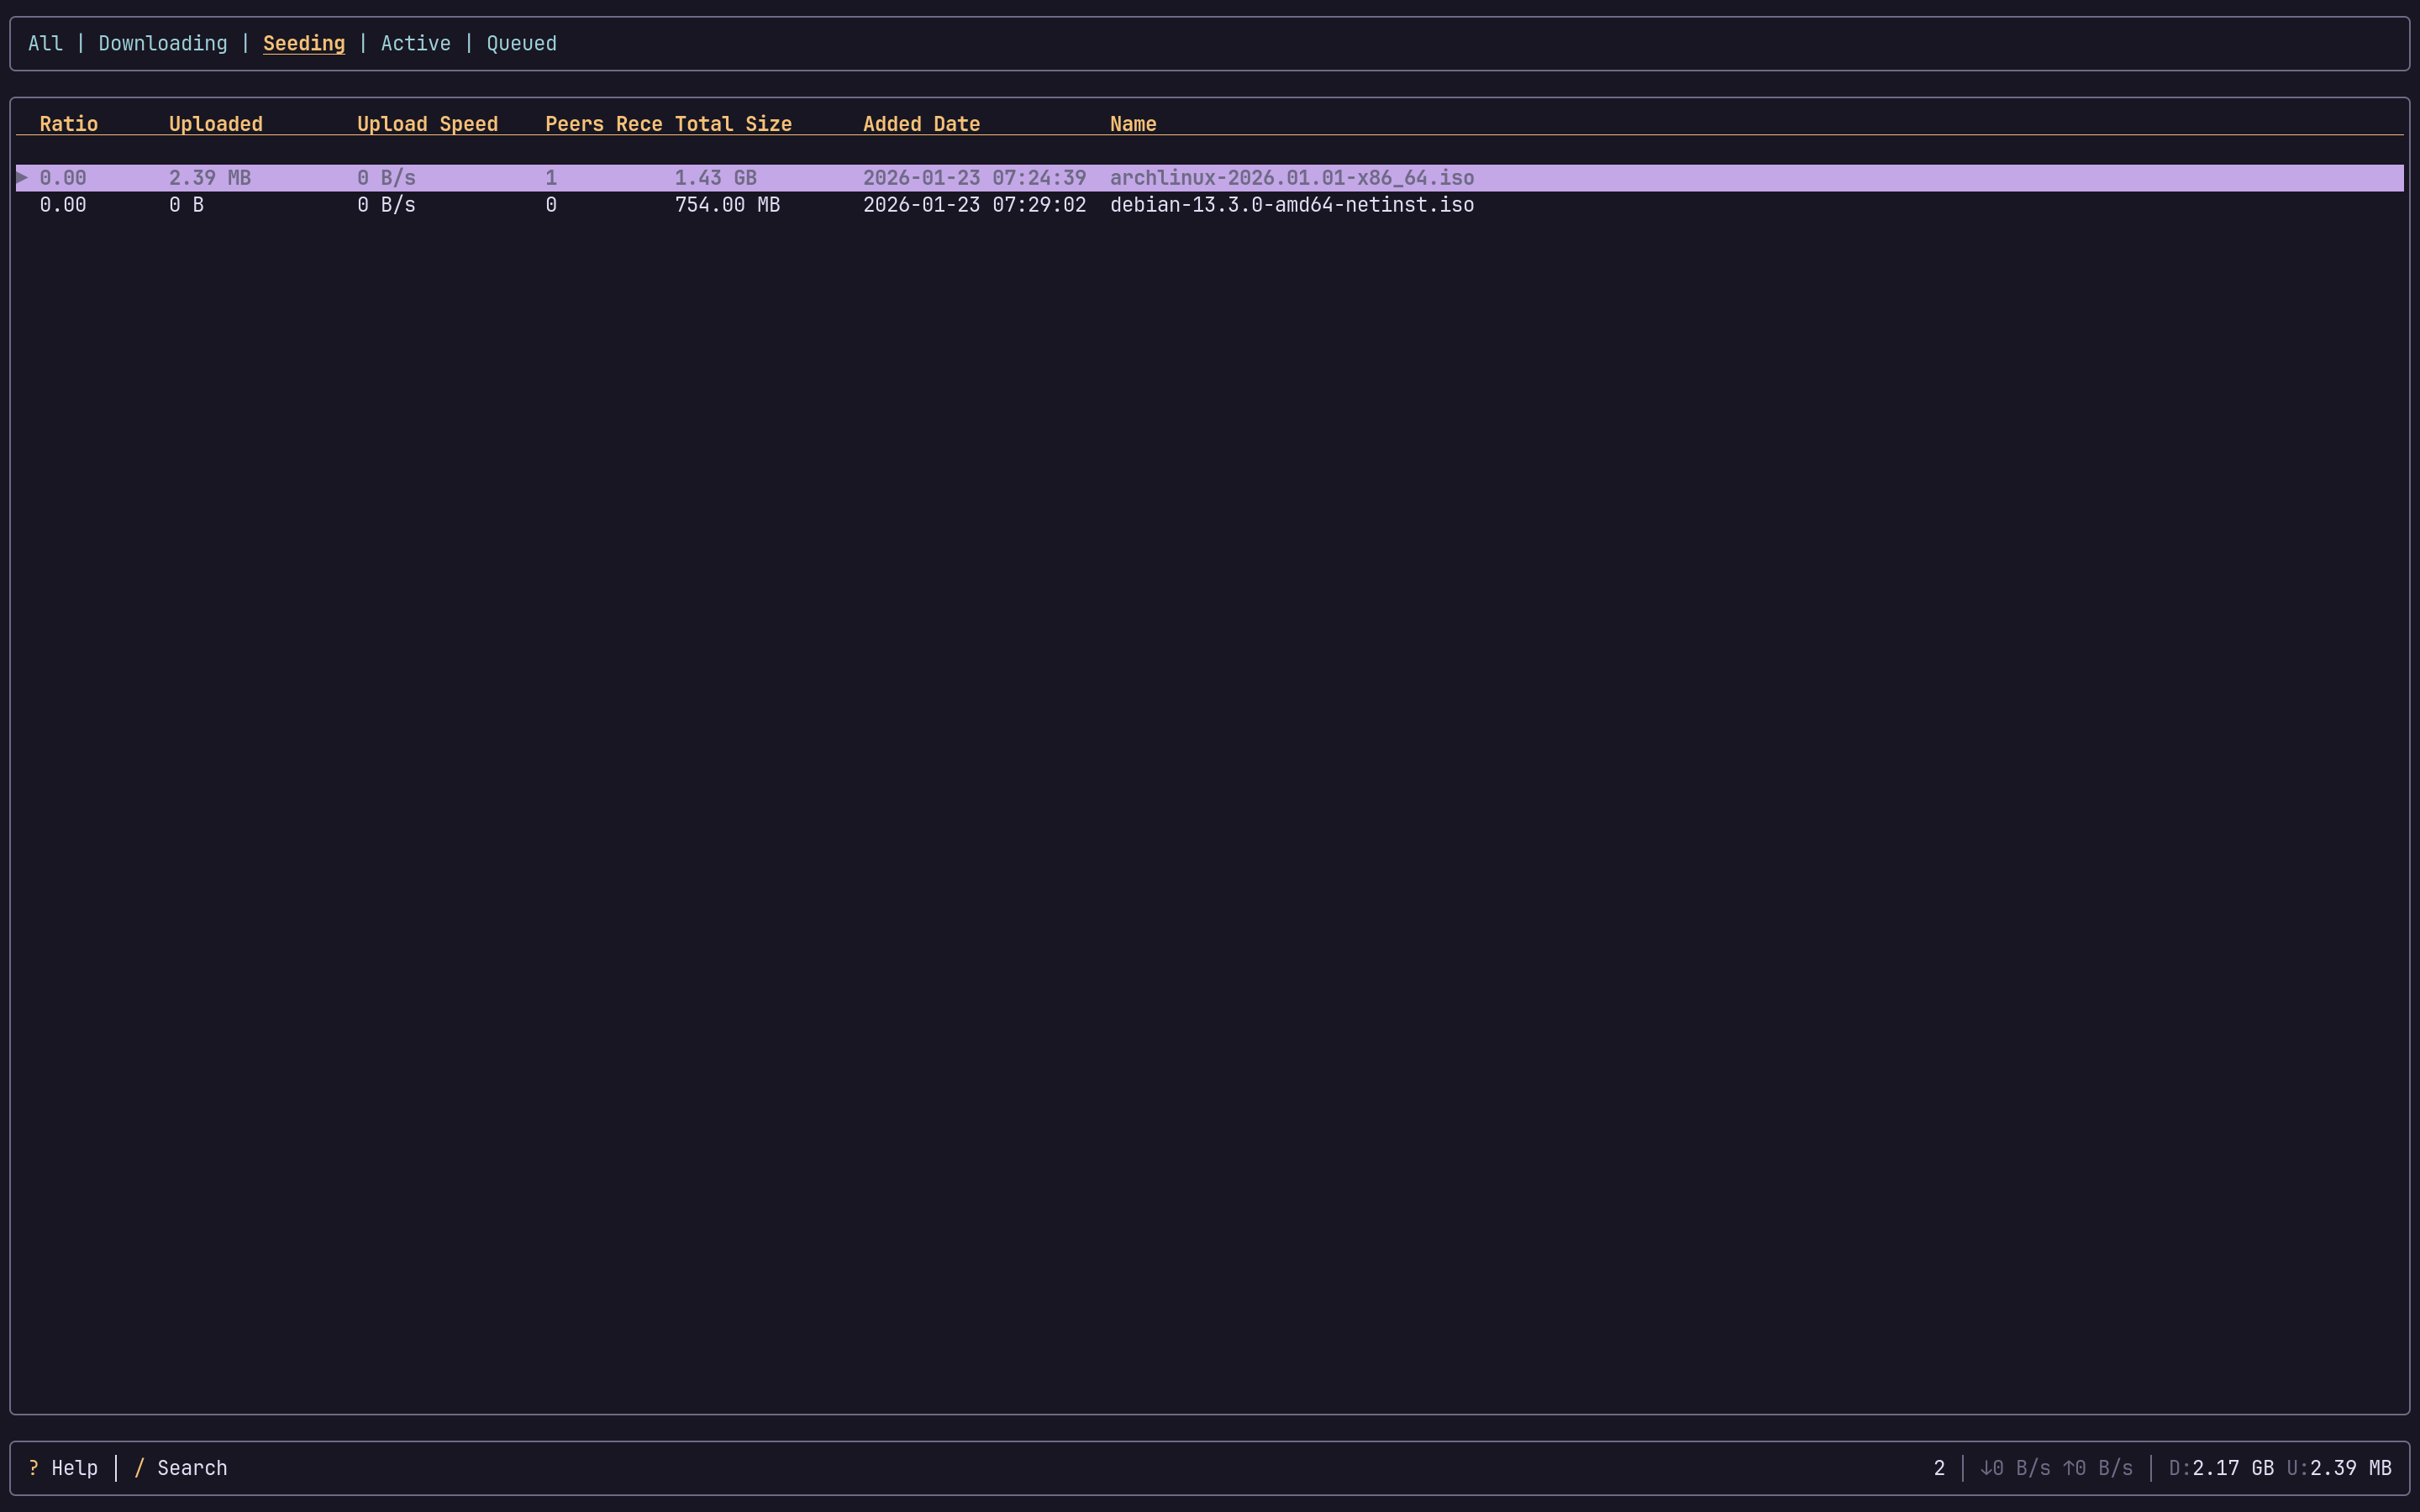Screen dimensions: 2420x1512
Task: Sort torrents by Ratio column
Action: (68, 123)
